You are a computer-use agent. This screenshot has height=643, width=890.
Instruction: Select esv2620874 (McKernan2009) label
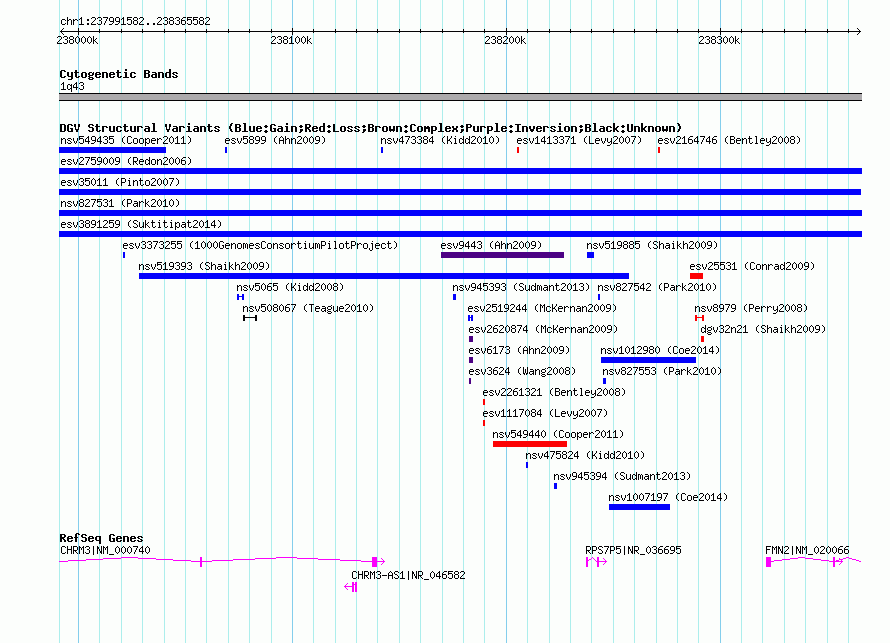[543, 329]
